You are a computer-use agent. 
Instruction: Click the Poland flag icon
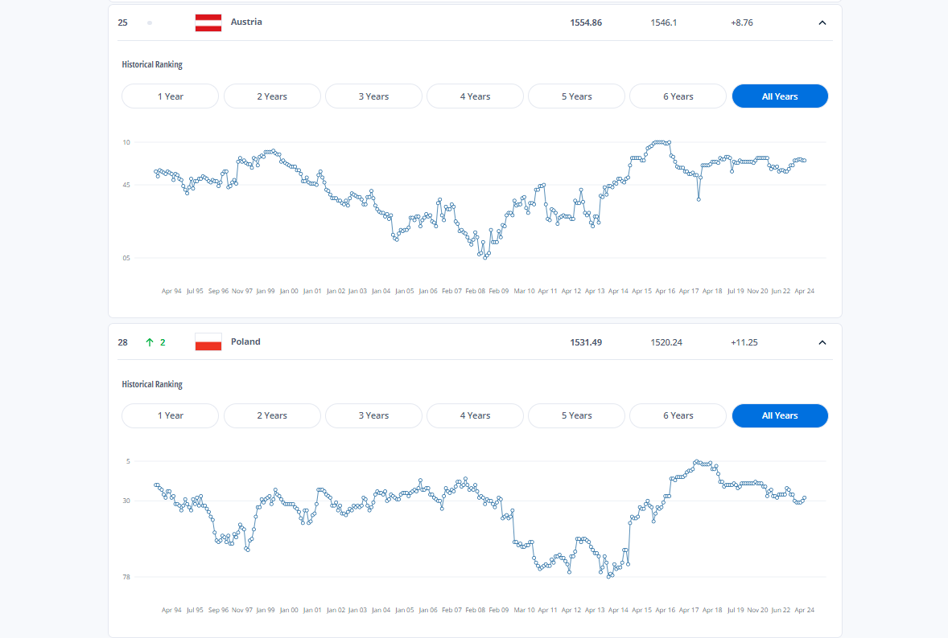(x=208, y=342)
